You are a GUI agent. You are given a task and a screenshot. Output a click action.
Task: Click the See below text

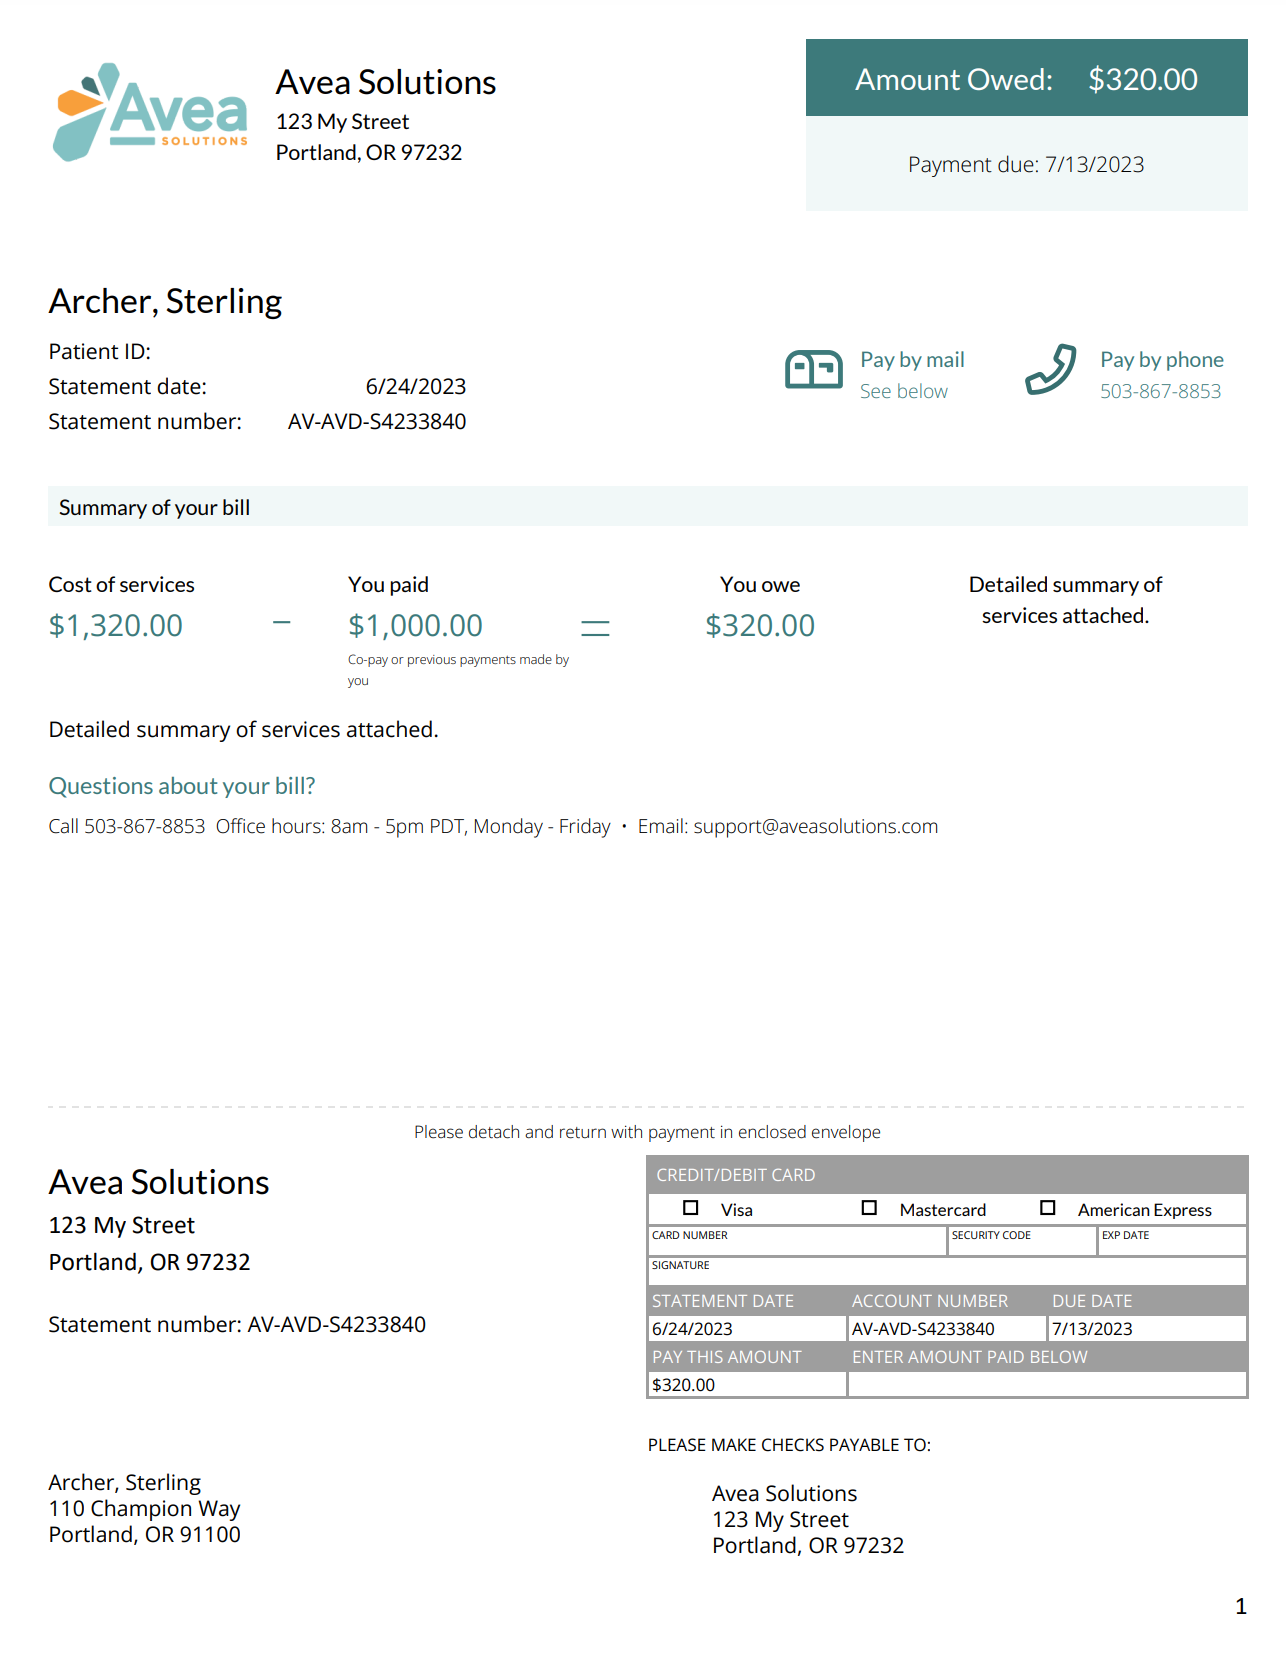pyautogui.click(x=904, y=391)
